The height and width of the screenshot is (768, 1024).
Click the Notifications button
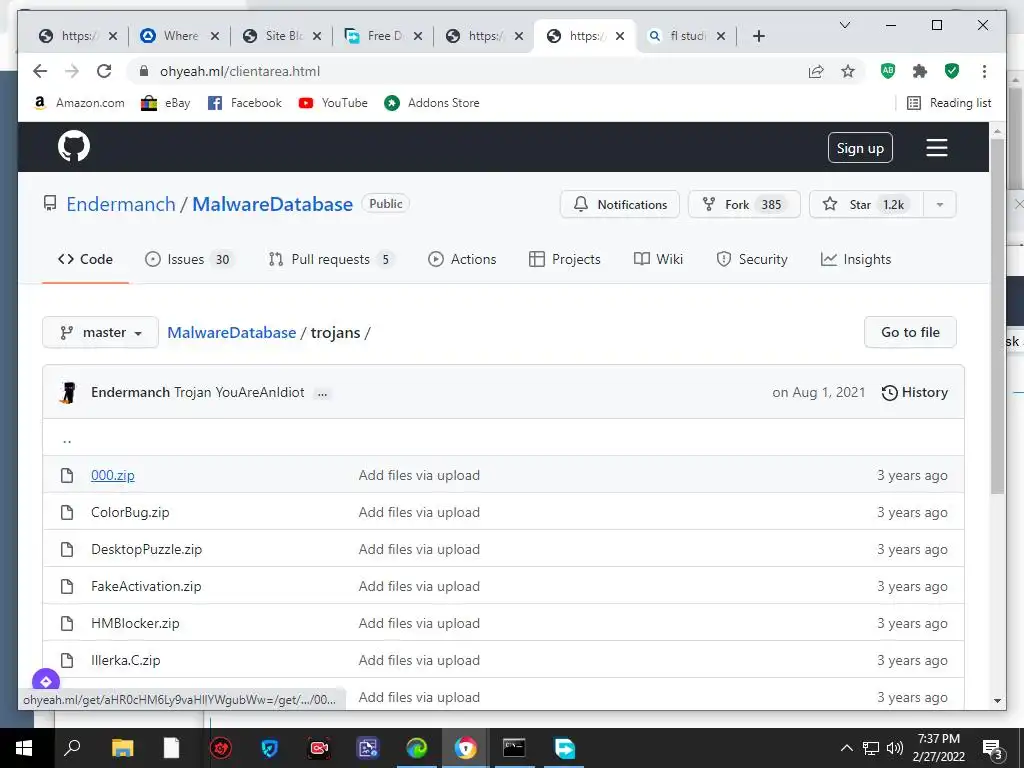pos(620,204)
